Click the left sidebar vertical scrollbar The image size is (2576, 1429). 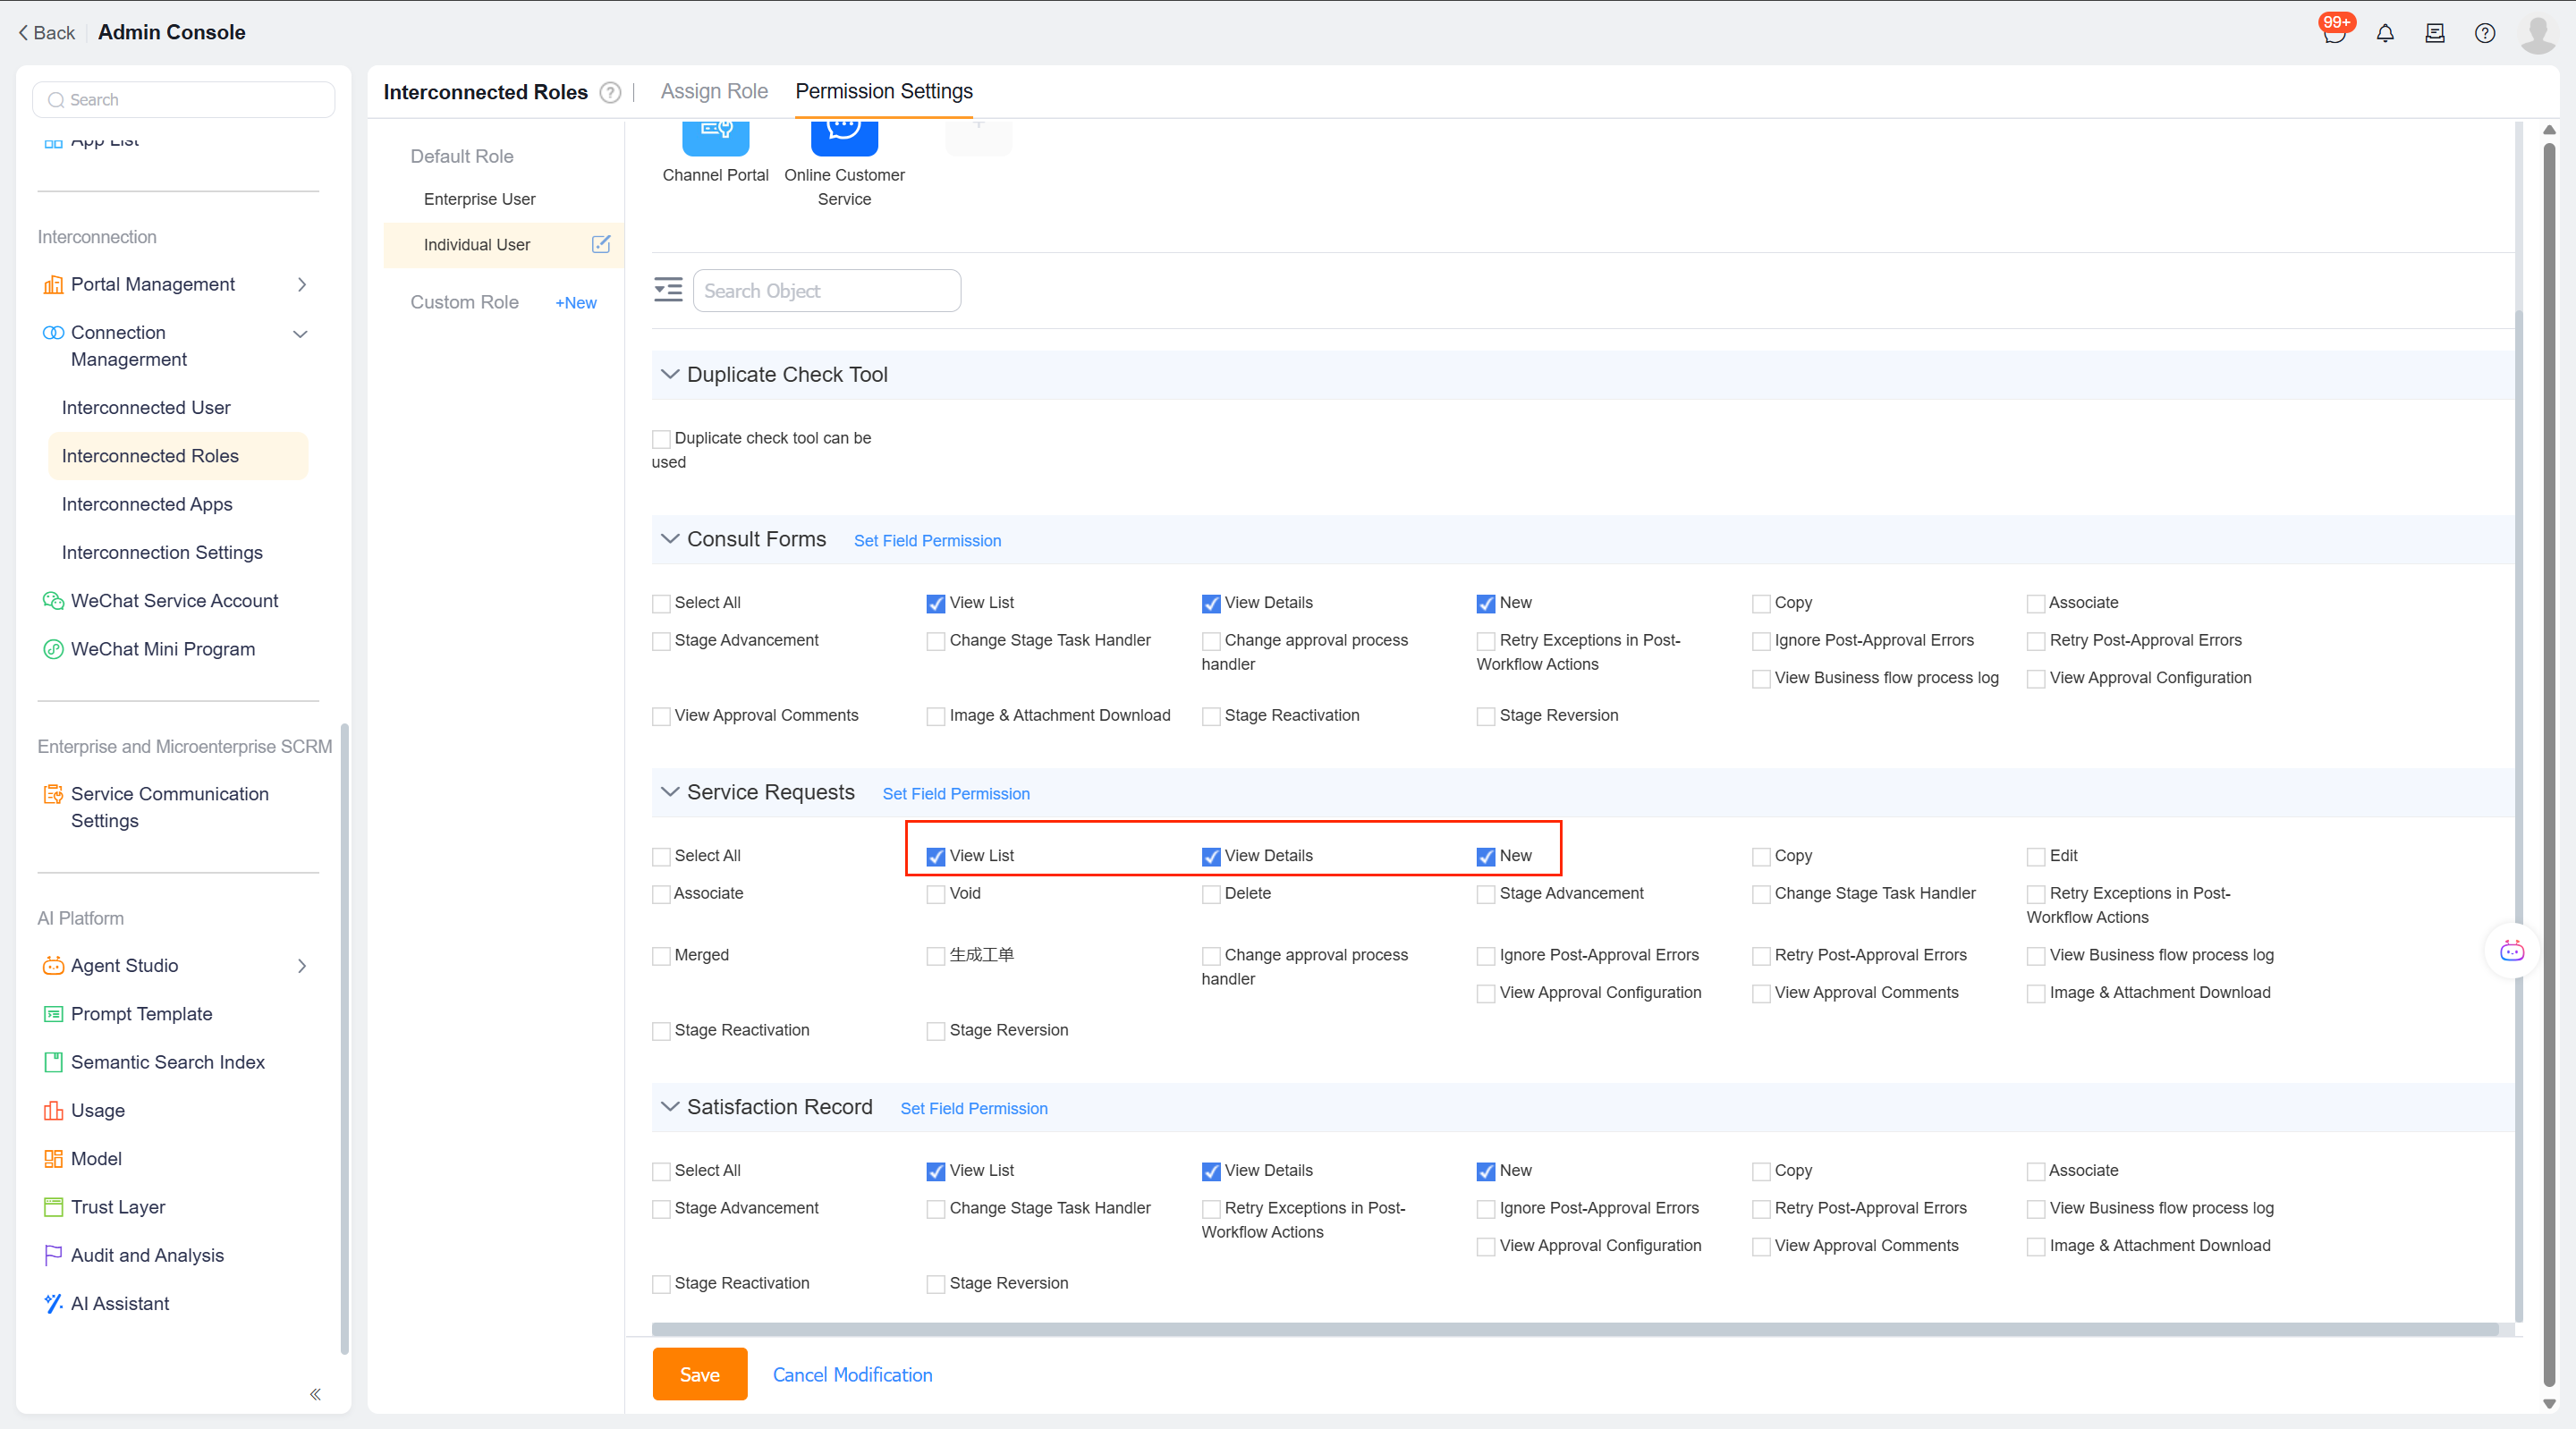(x=345, y=1039)
